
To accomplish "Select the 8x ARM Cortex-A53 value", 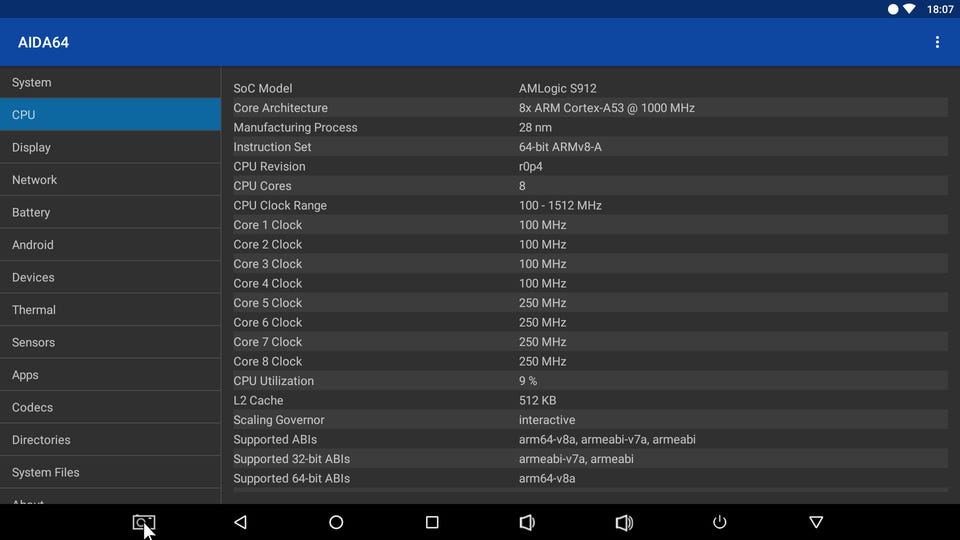I will point(606,108).
